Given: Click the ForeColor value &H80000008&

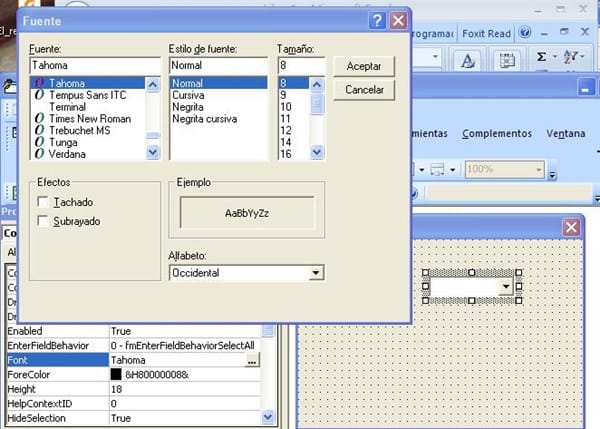Looking at the screenshot, I should click(157, 375).
